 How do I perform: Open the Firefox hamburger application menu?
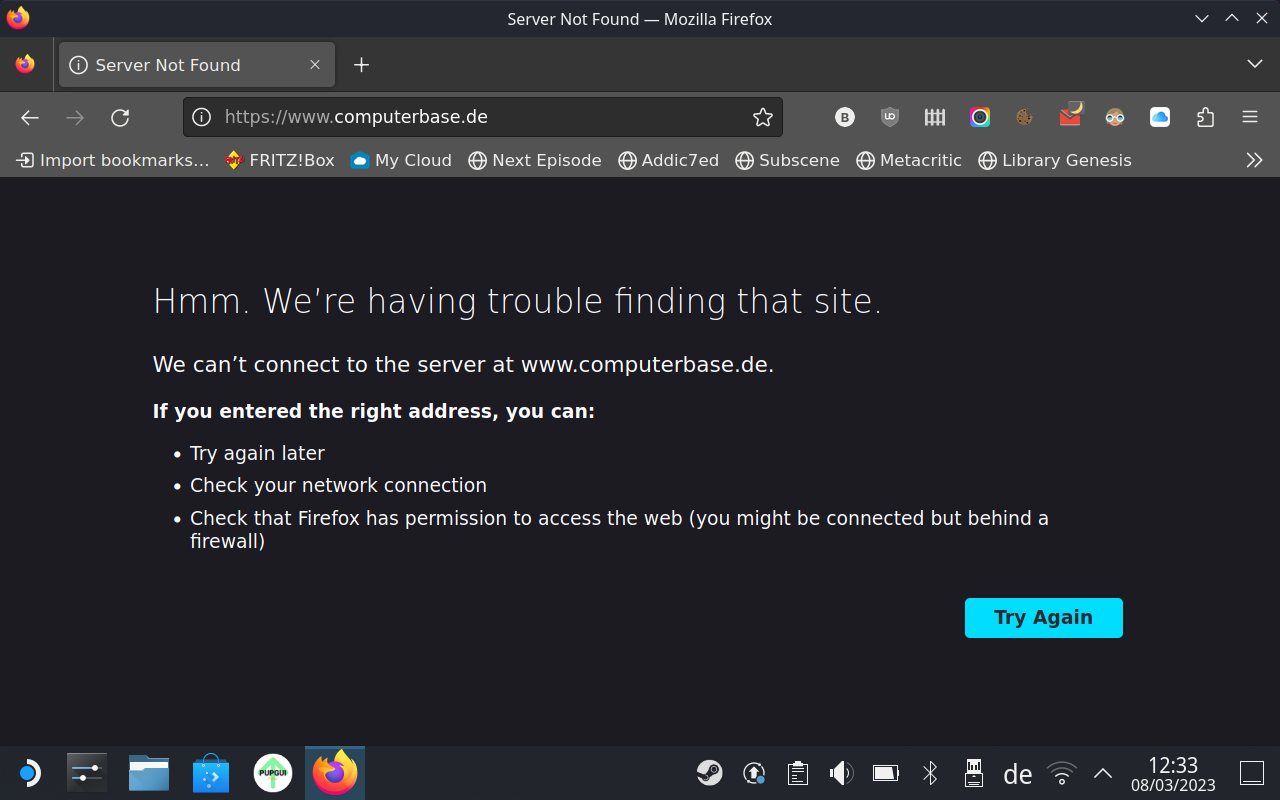pos(1250,117)
